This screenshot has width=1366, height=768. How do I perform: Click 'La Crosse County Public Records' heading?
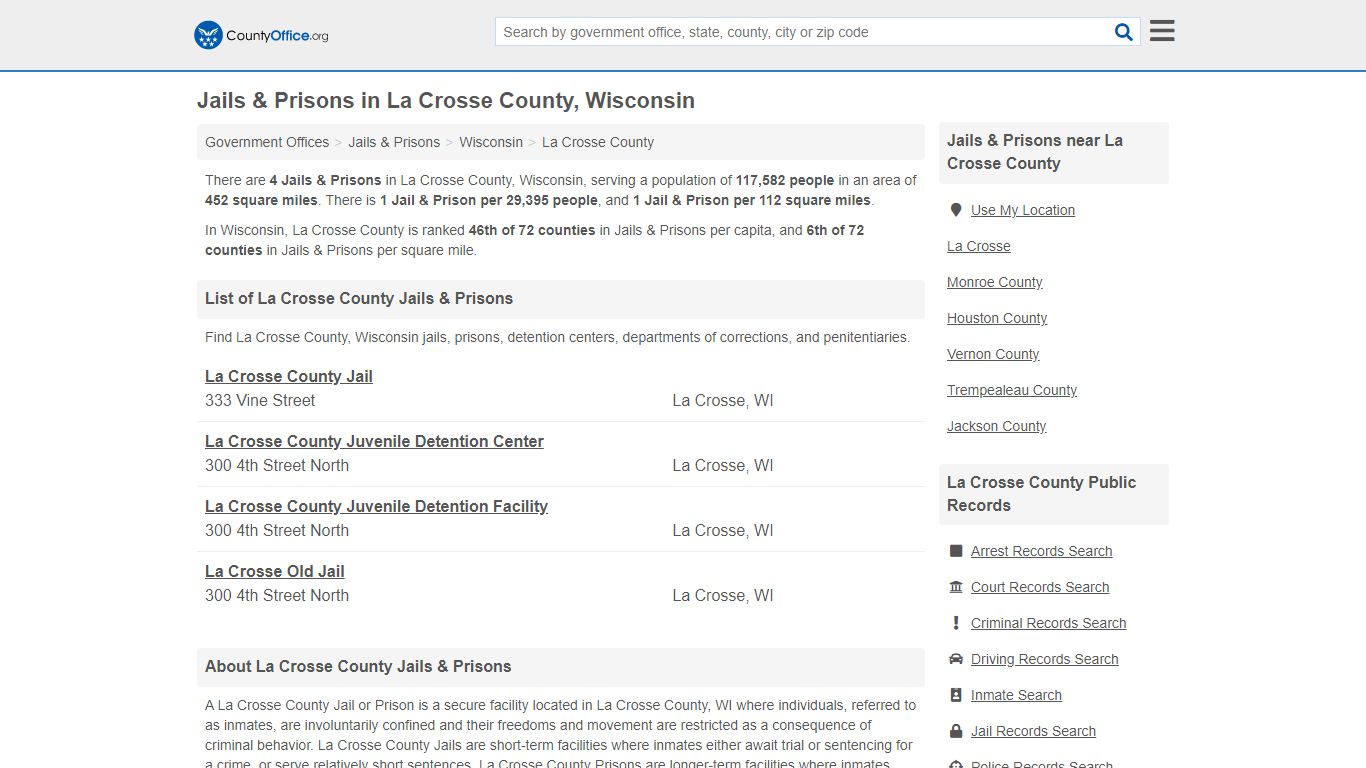coord(1042,493)
